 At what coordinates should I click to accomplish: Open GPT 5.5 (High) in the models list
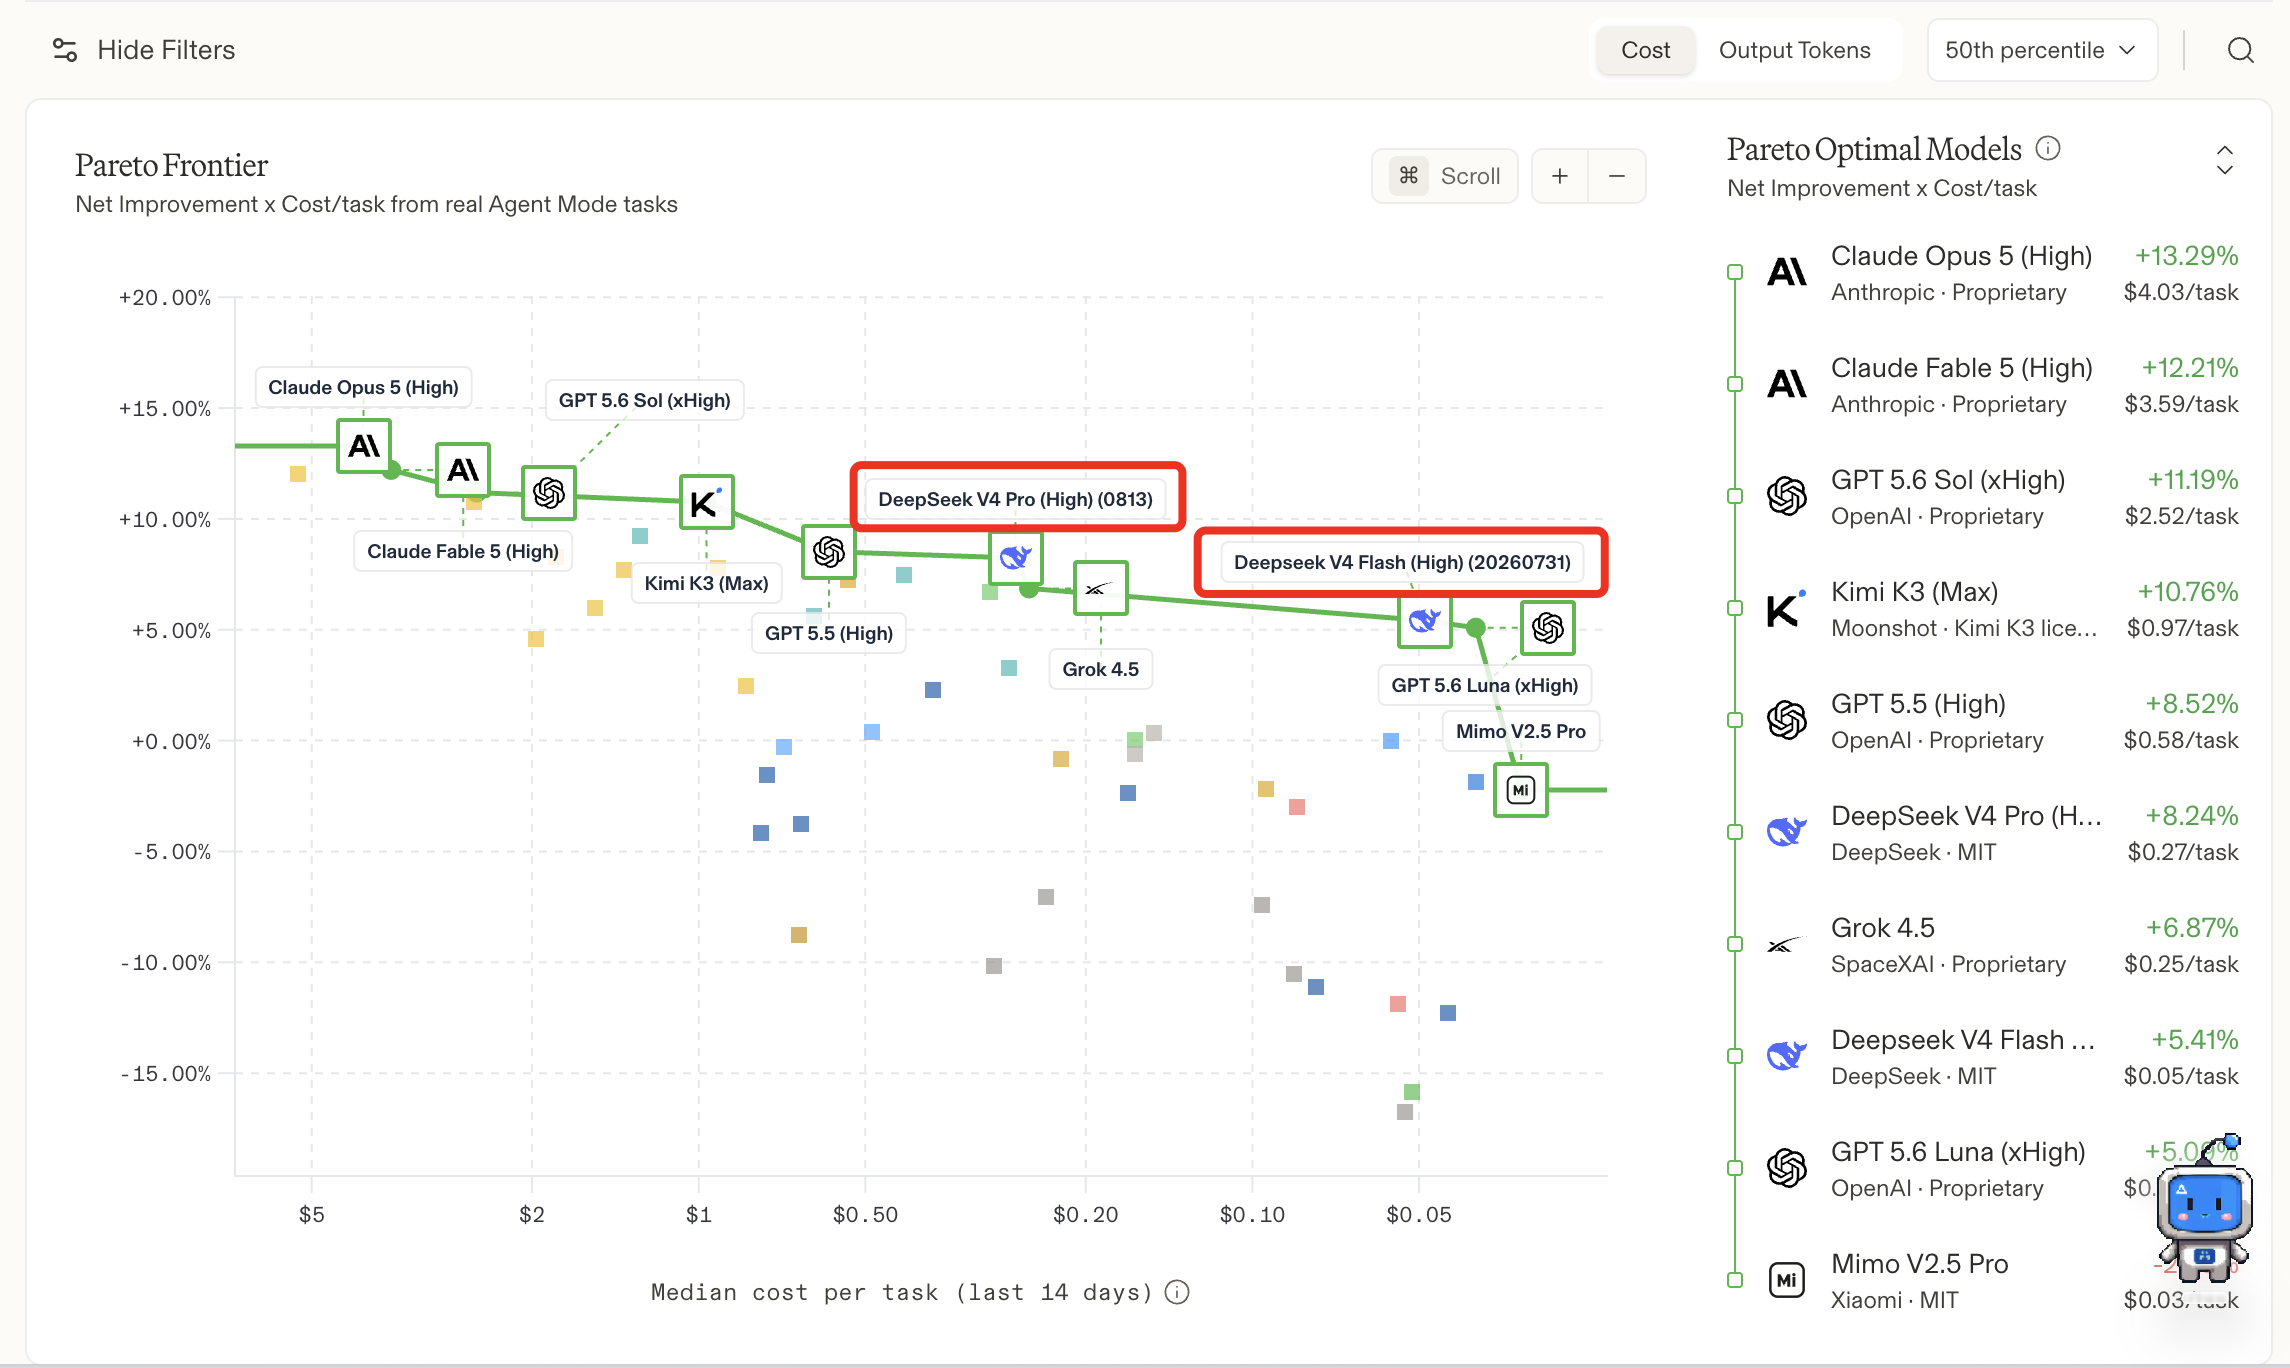[1918, 704]
